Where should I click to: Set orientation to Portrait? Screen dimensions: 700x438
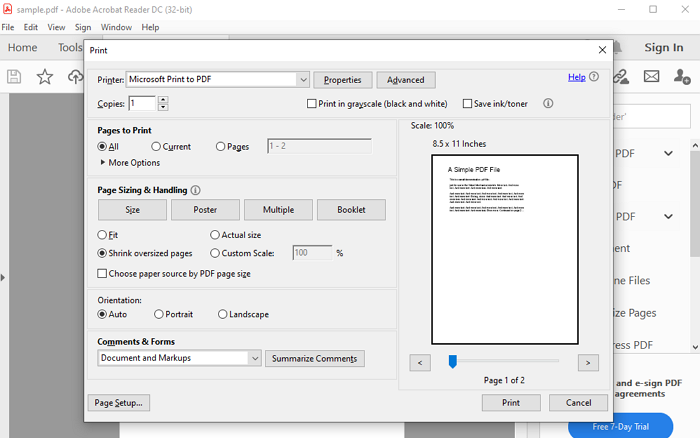click(158, 314)
